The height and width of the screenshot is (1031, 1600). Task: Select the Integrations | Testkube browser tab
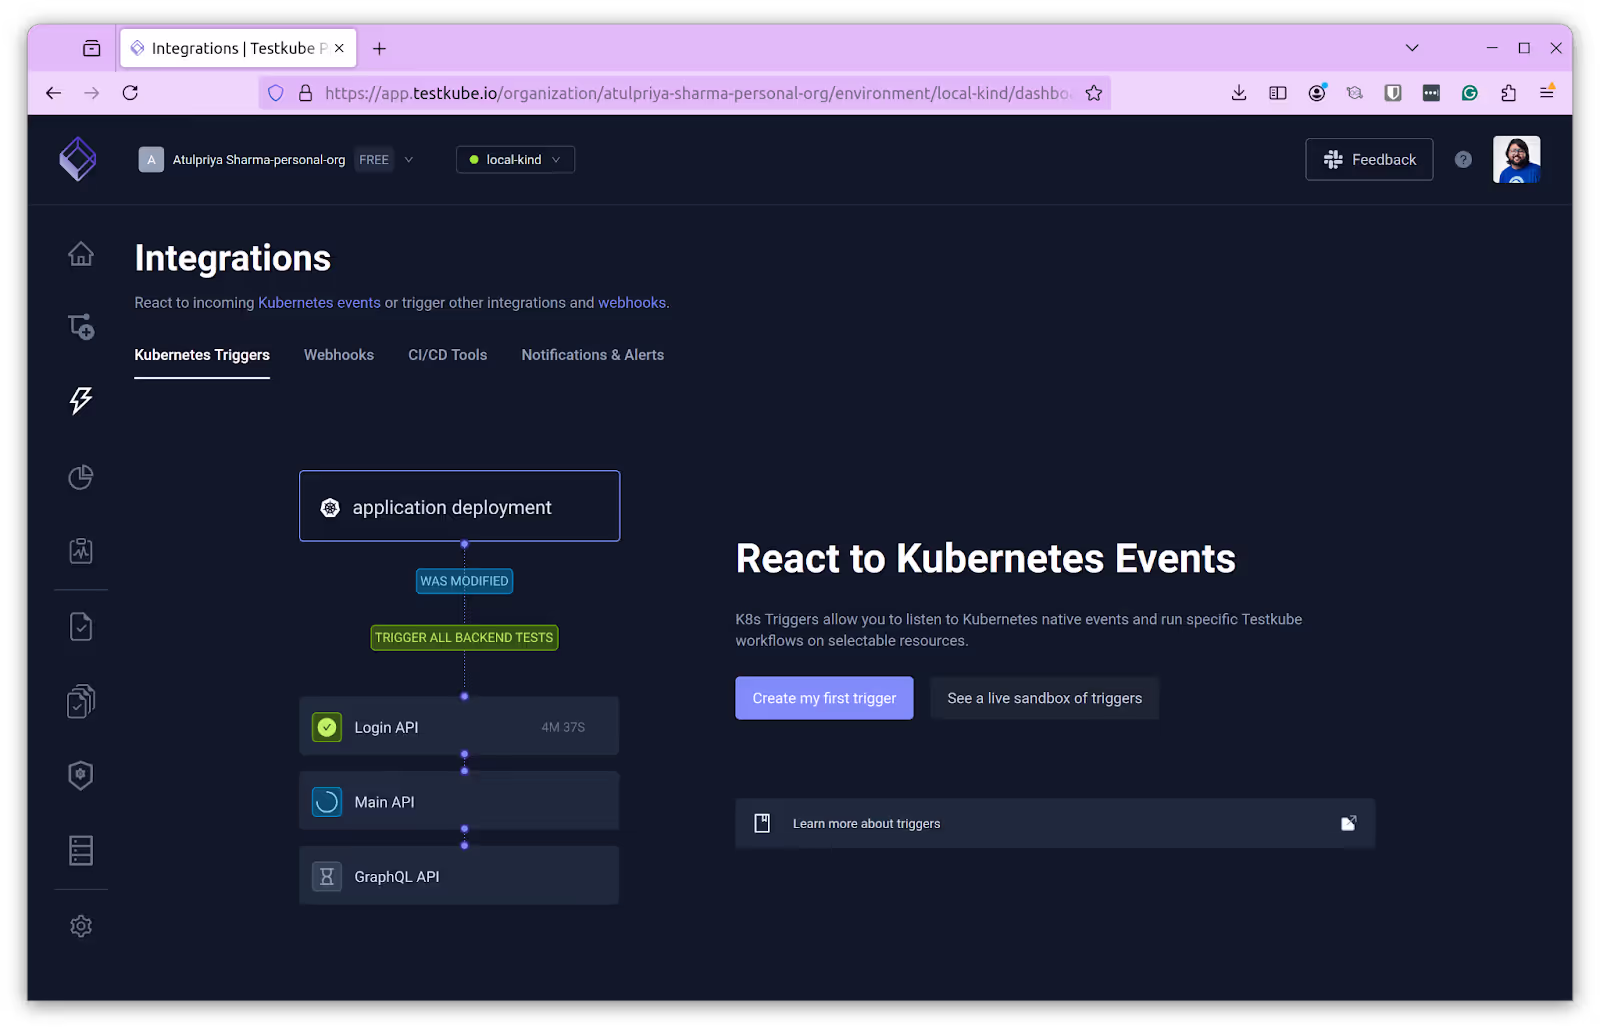pos(238,48)
